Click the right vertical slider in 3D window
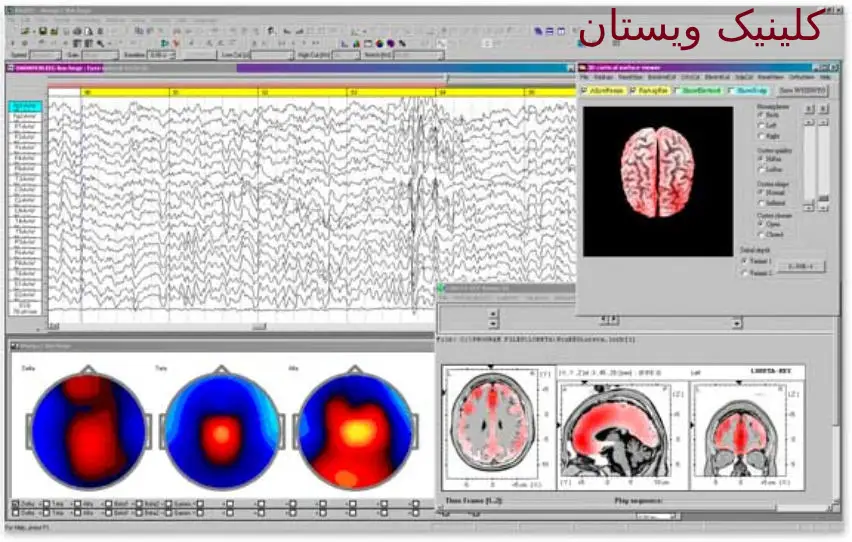Screen dimensions: 852x542 click(824, 163)
